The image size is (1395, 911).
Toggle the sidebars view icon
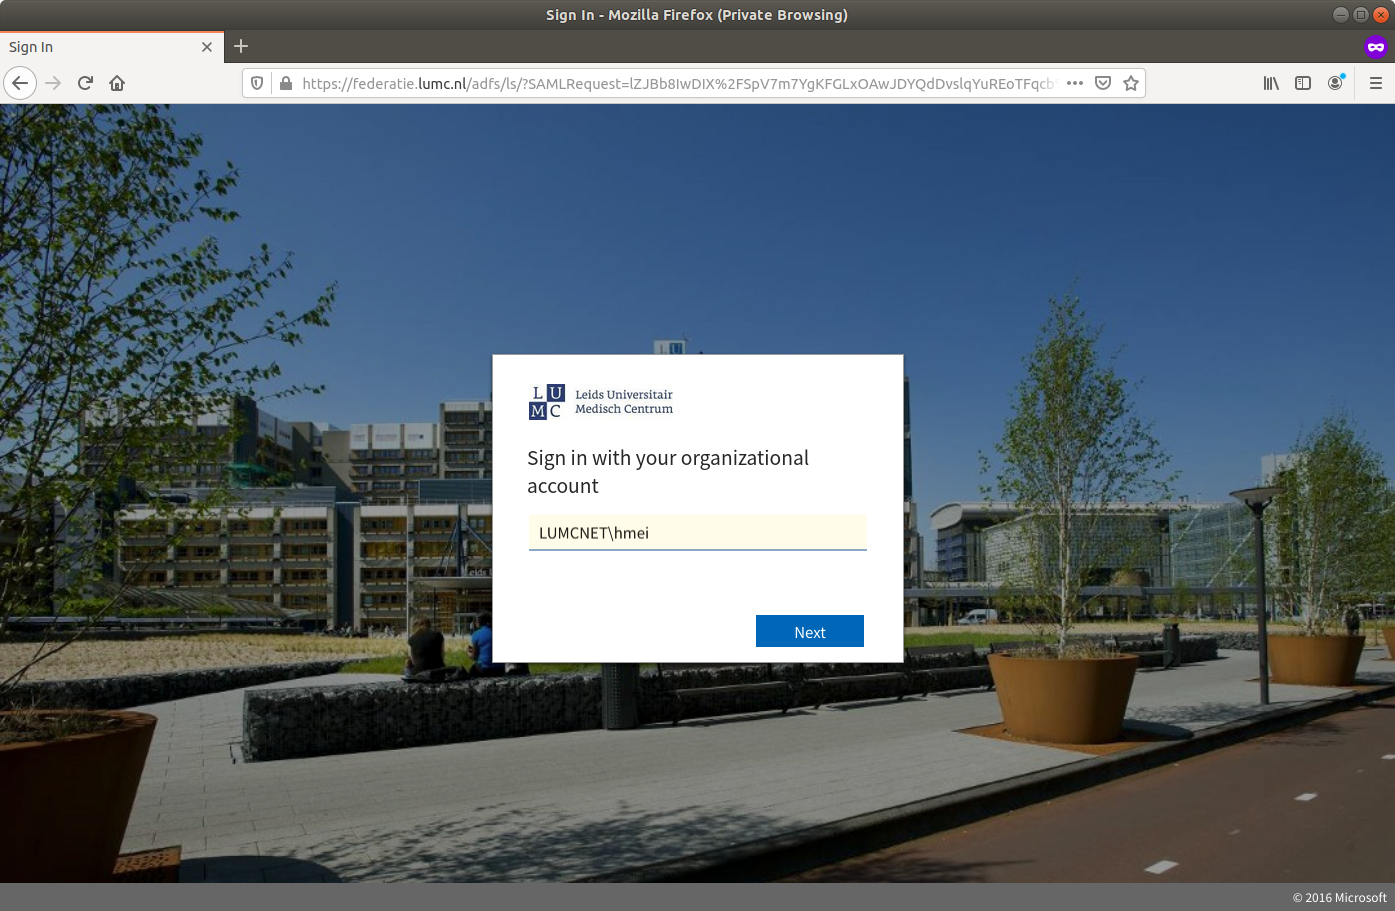click(1303, 83)
